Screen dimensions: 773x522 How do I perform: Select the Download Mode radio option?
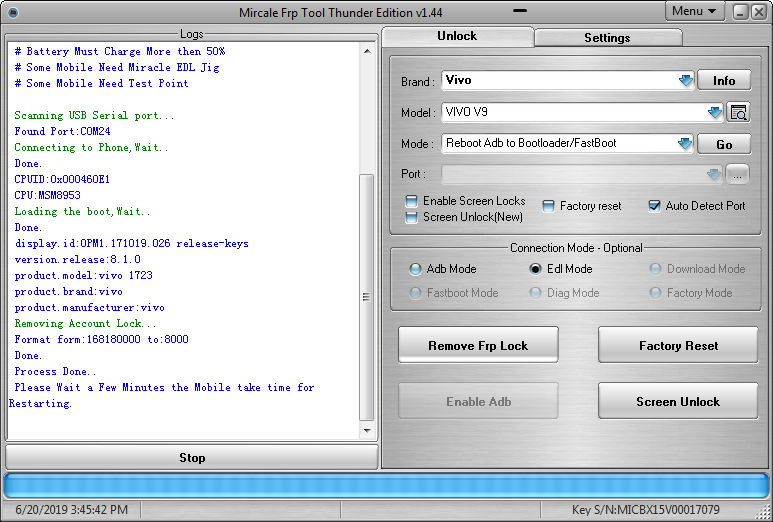pyautogui.click(x=655, y=269)
